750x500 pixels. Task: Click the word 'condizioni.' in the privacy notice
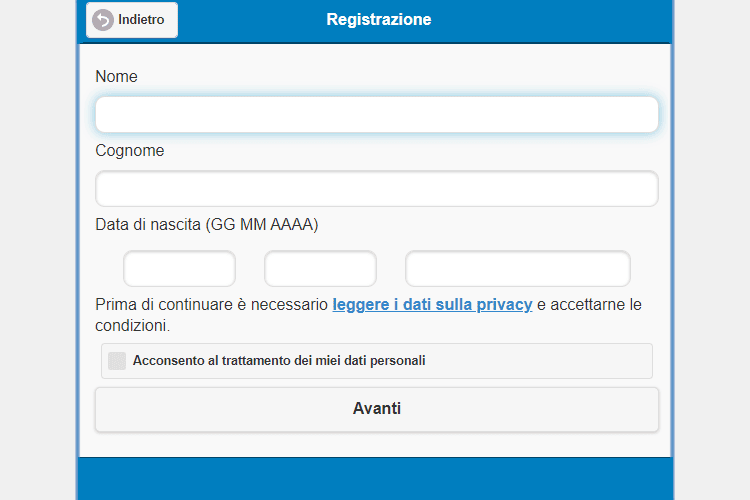click(x=132, y=326)
